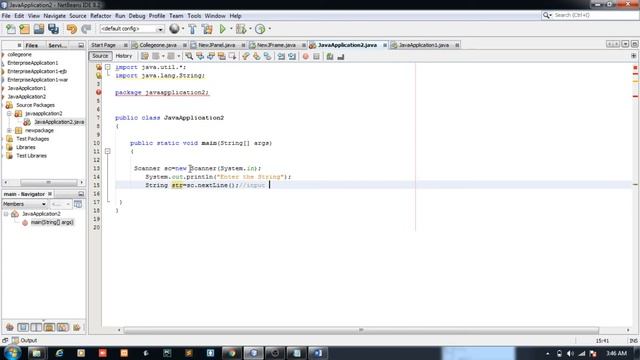Screen dimensions: 640x360
Task: Toggle the History view button
Action: point(124,56)
